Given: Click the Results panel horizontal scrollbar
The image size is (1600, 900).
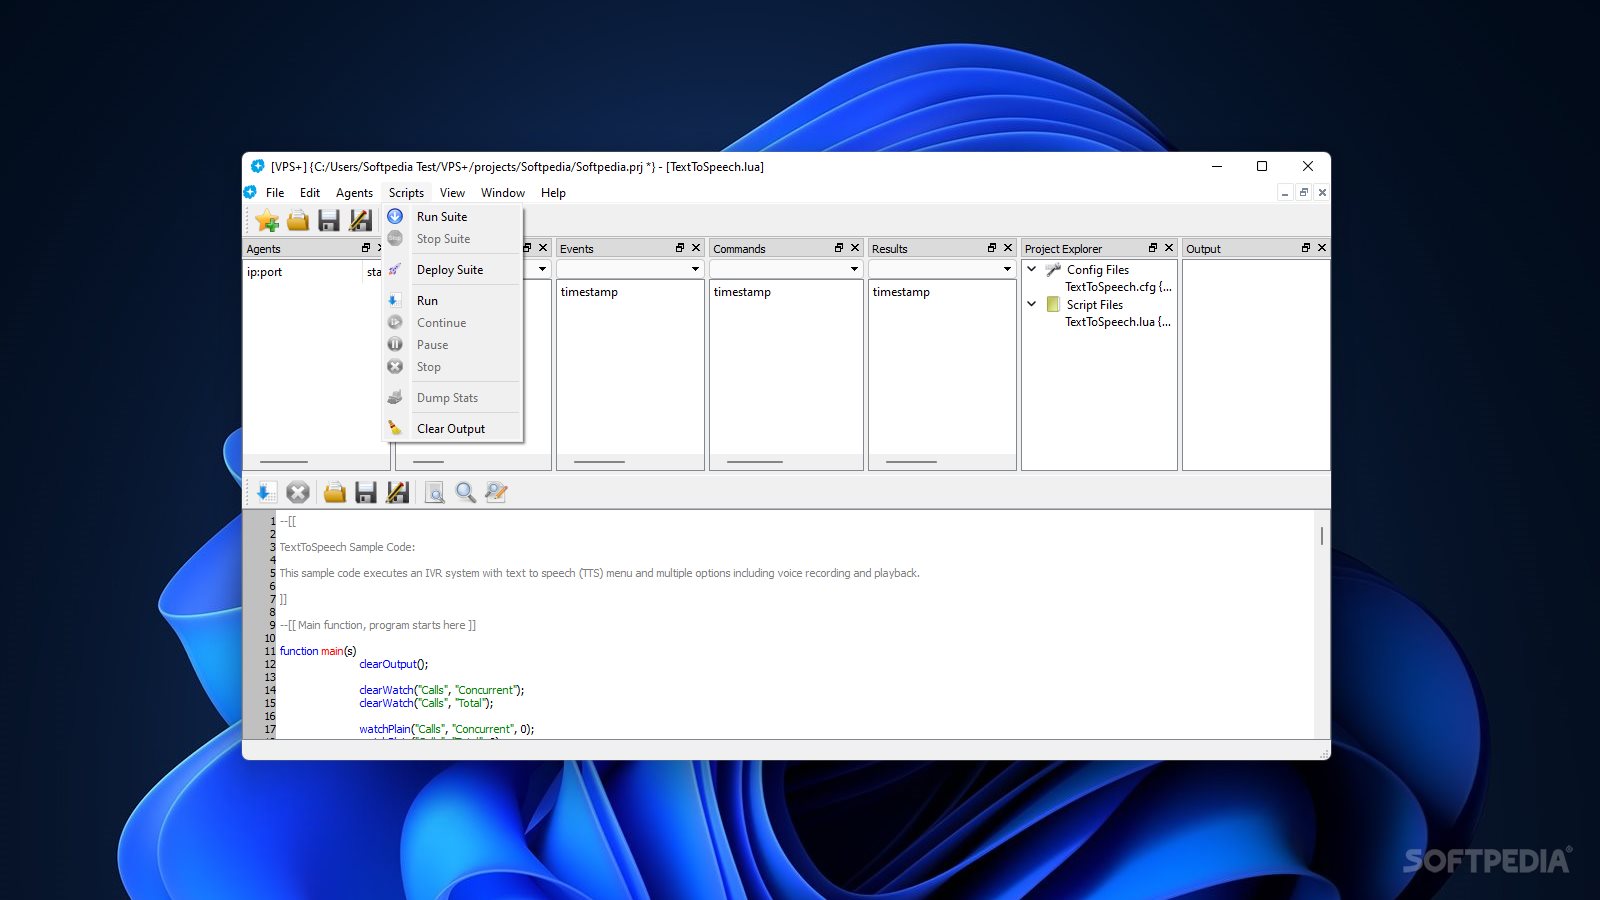Looking at the screenshot, I should (942, 462).
